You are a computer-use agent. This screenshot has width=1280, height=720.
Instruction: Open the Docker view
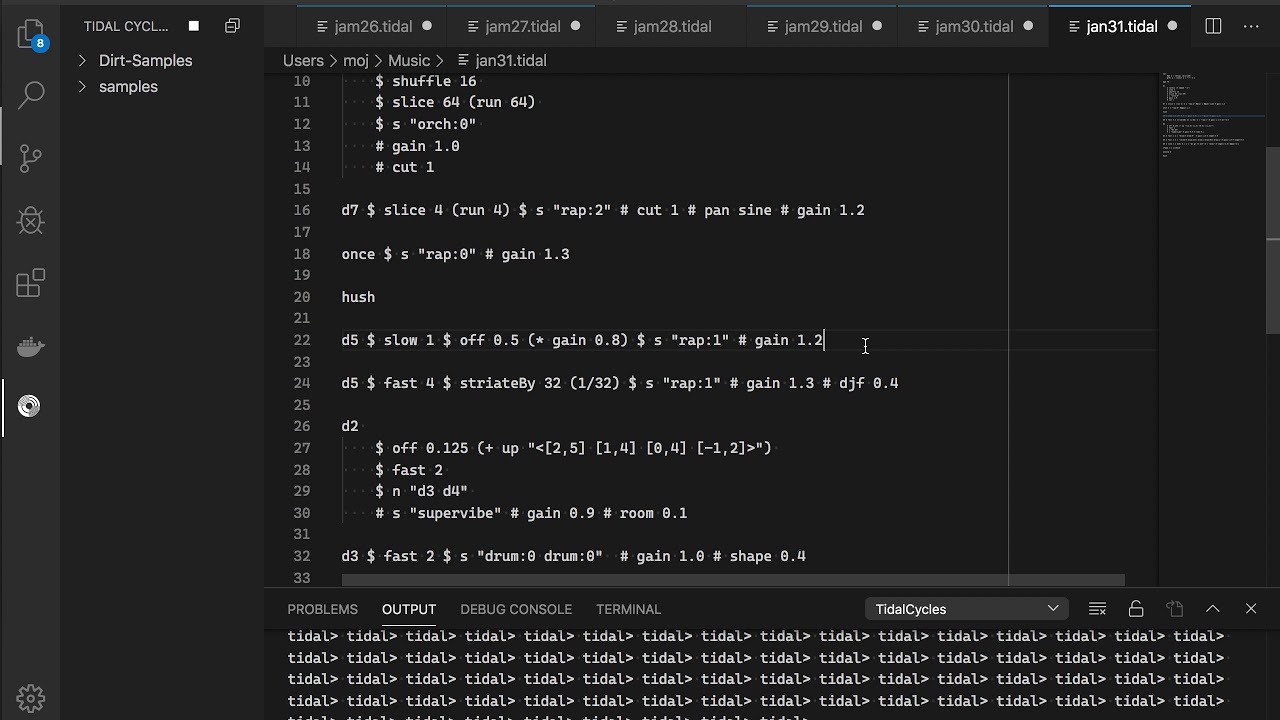31,346
